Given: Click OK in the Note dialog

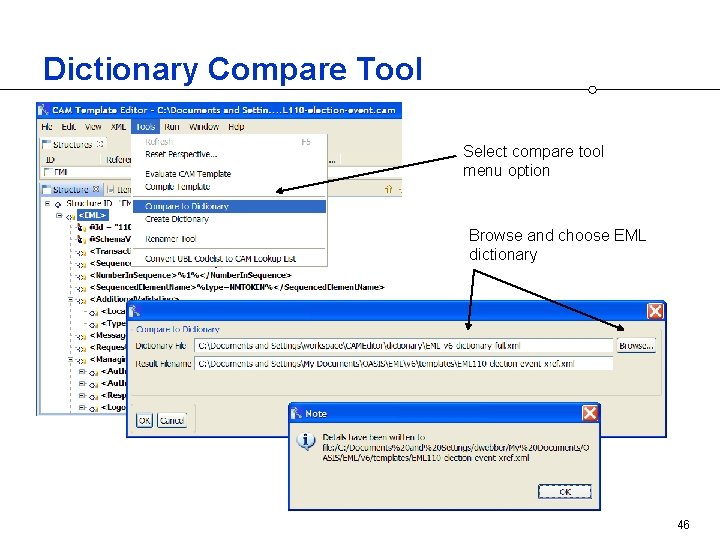Looking at the screenshot, I should pyautogui.click(x=565, y=492).
